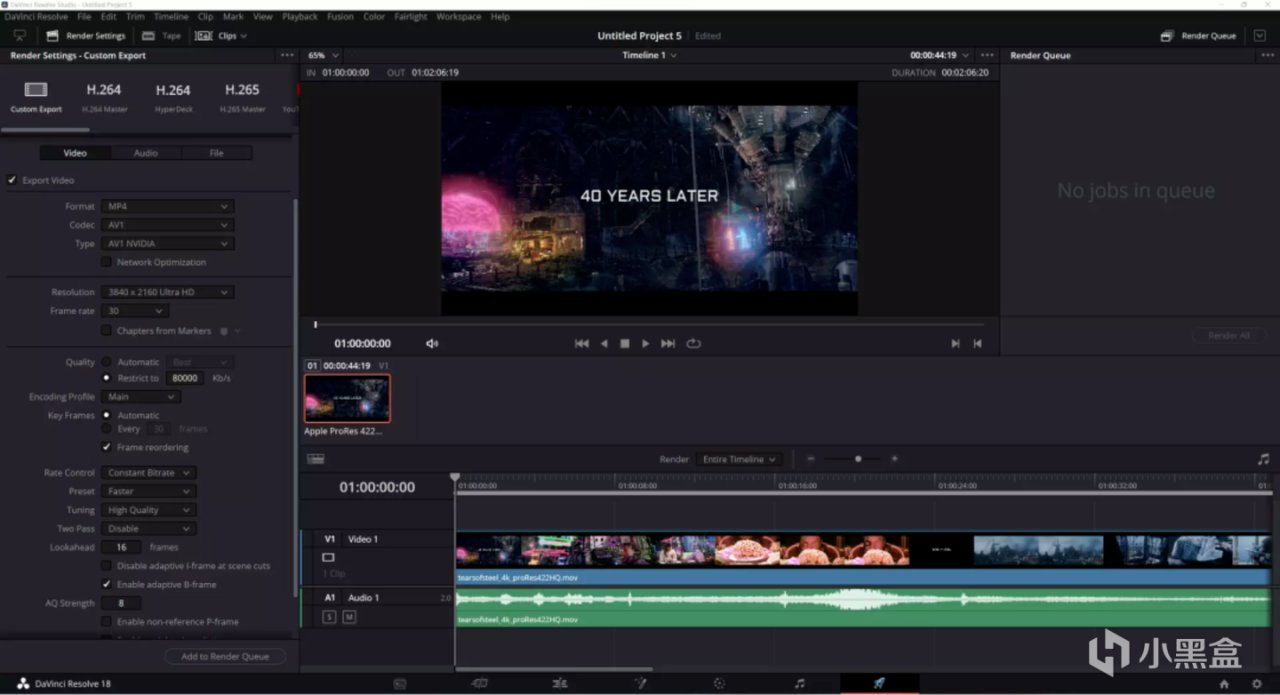Click the loop playback icon

click(x=693, y=343)
